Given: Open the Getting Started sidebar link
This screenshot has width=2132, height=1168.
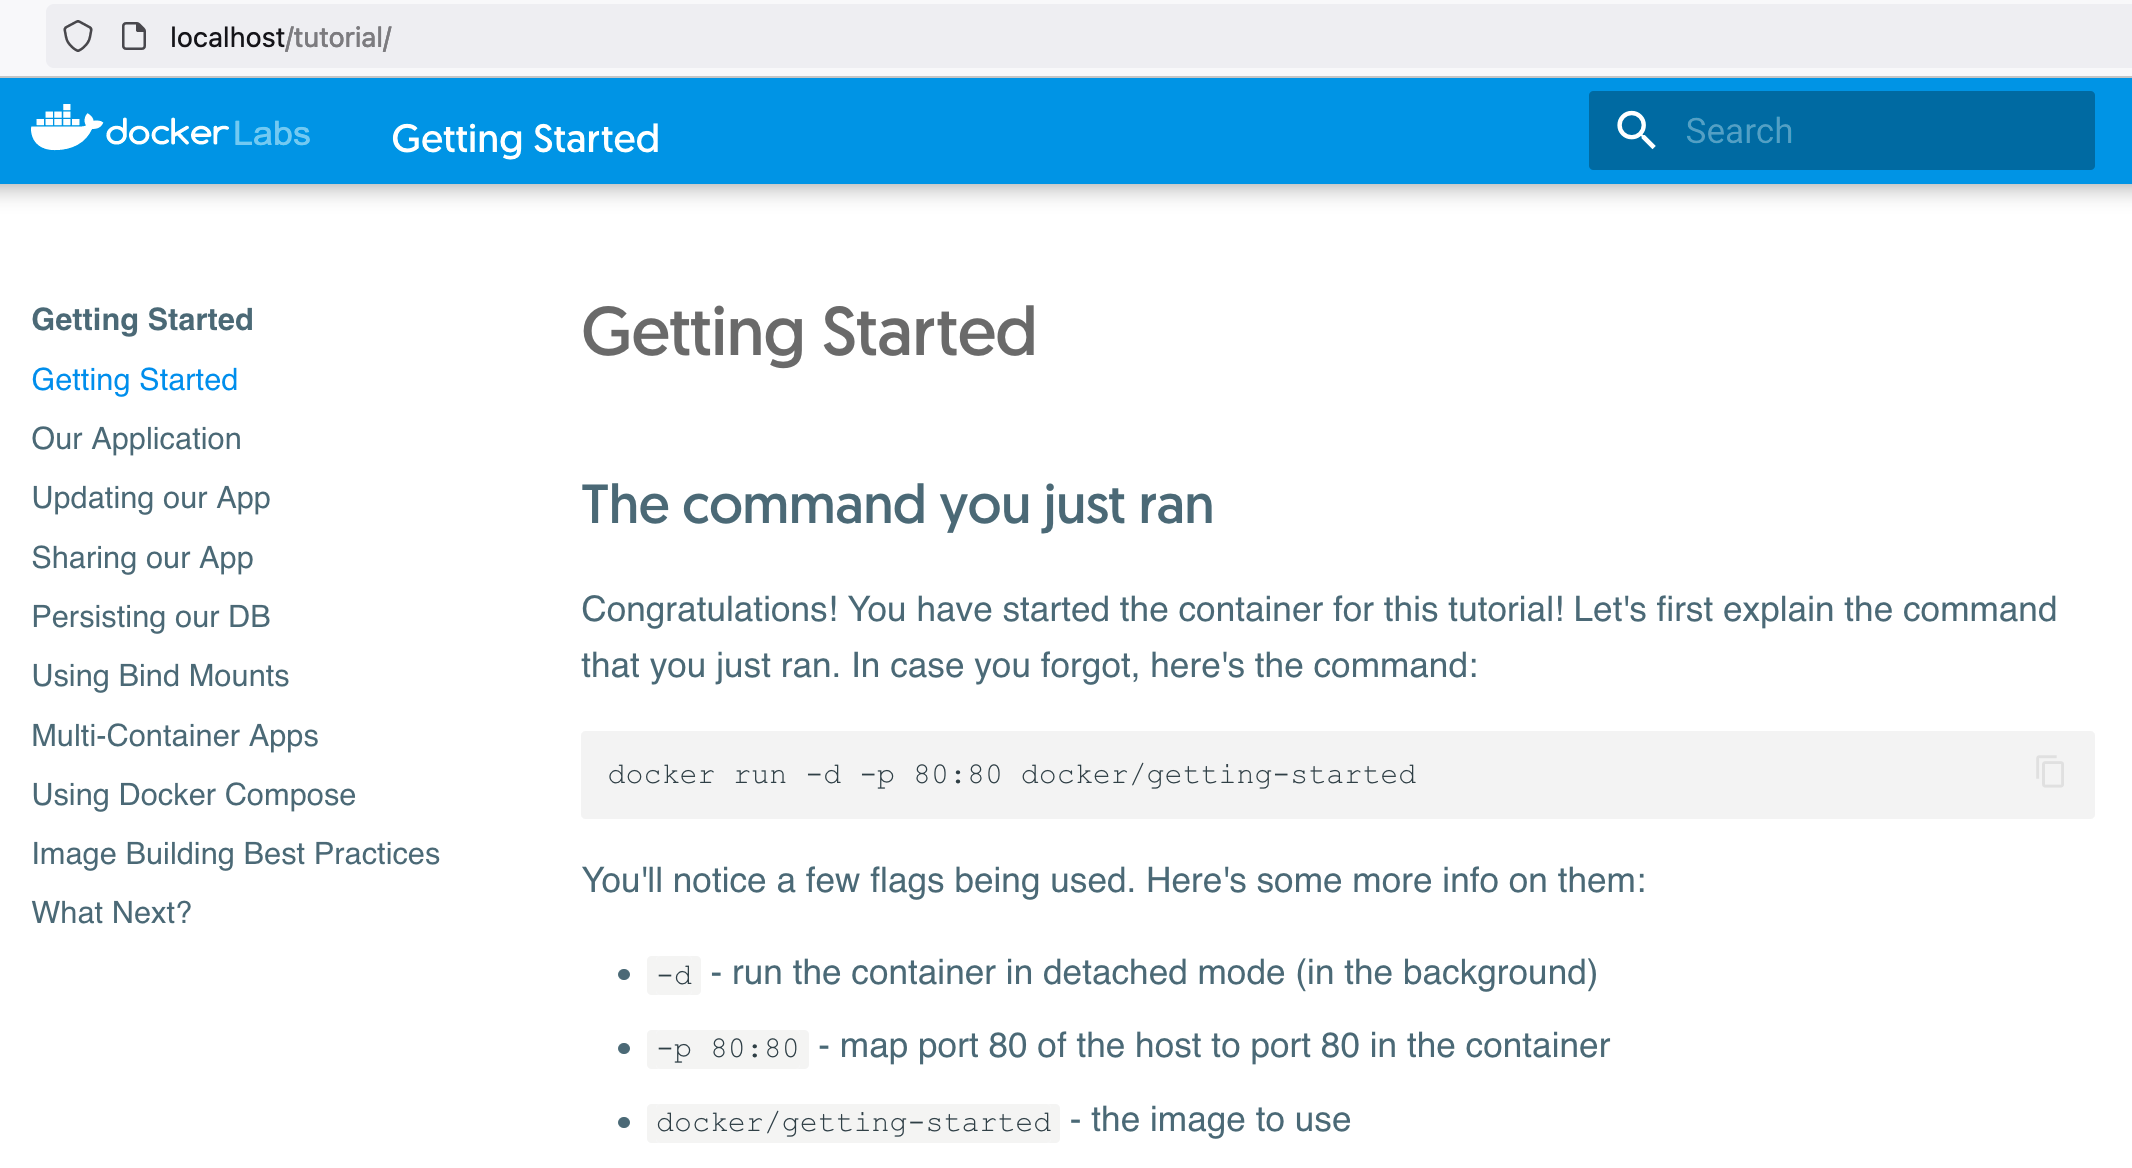Looking at the screenshot, I should coord(135,380).
